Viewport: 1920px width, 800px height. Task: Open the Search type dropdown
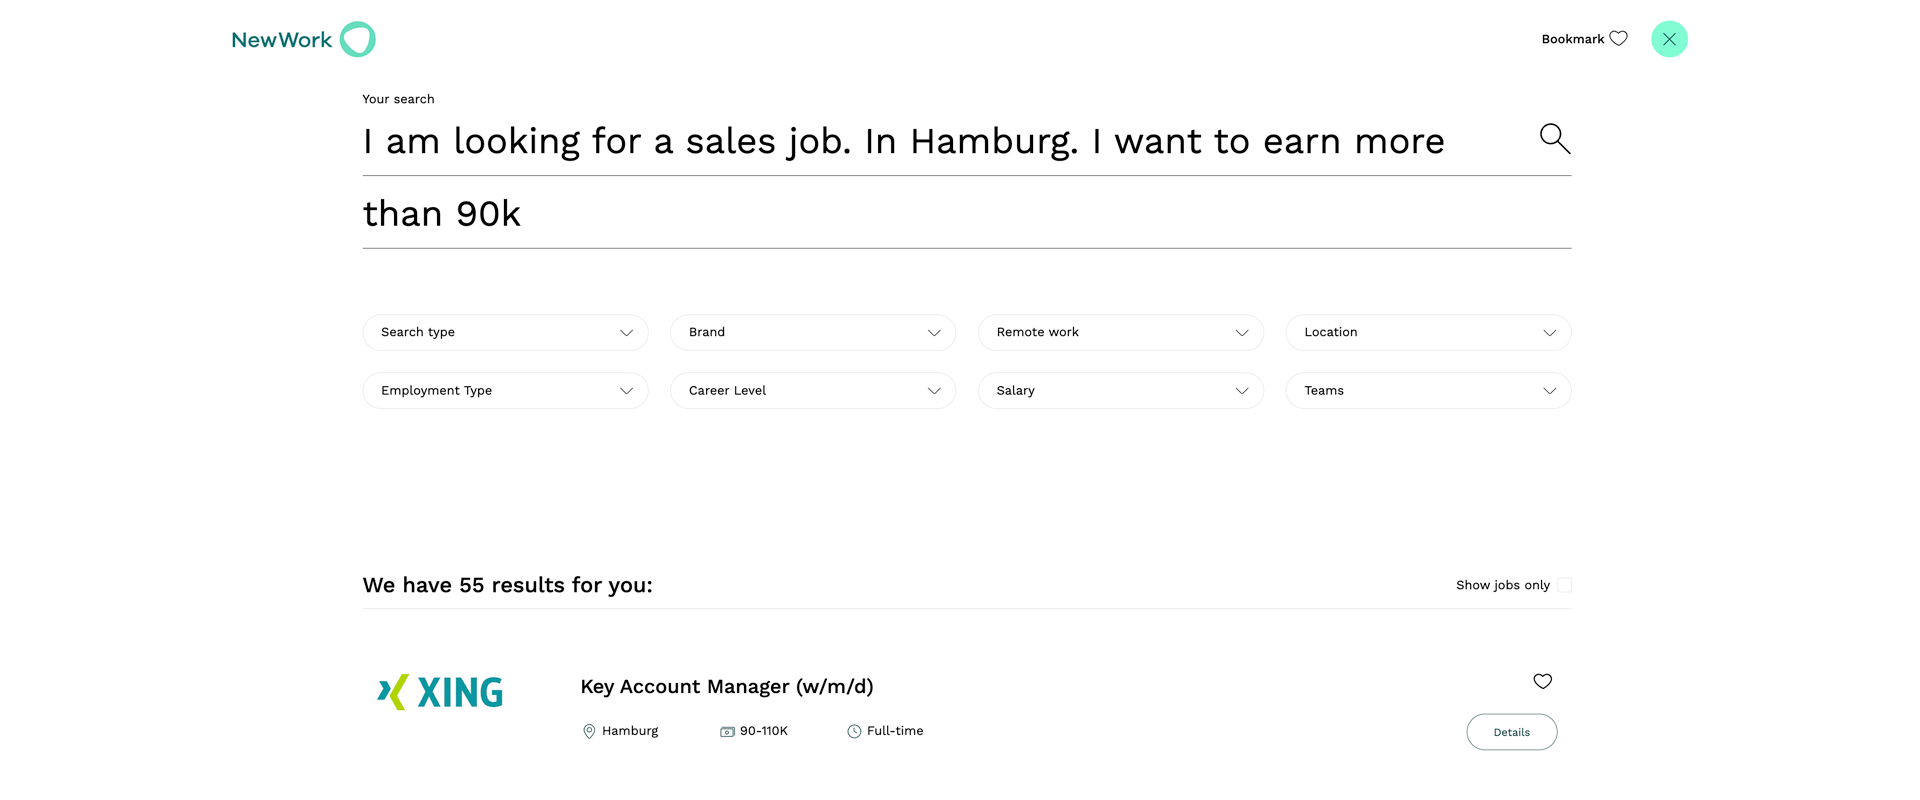click(x=505, y=332)
